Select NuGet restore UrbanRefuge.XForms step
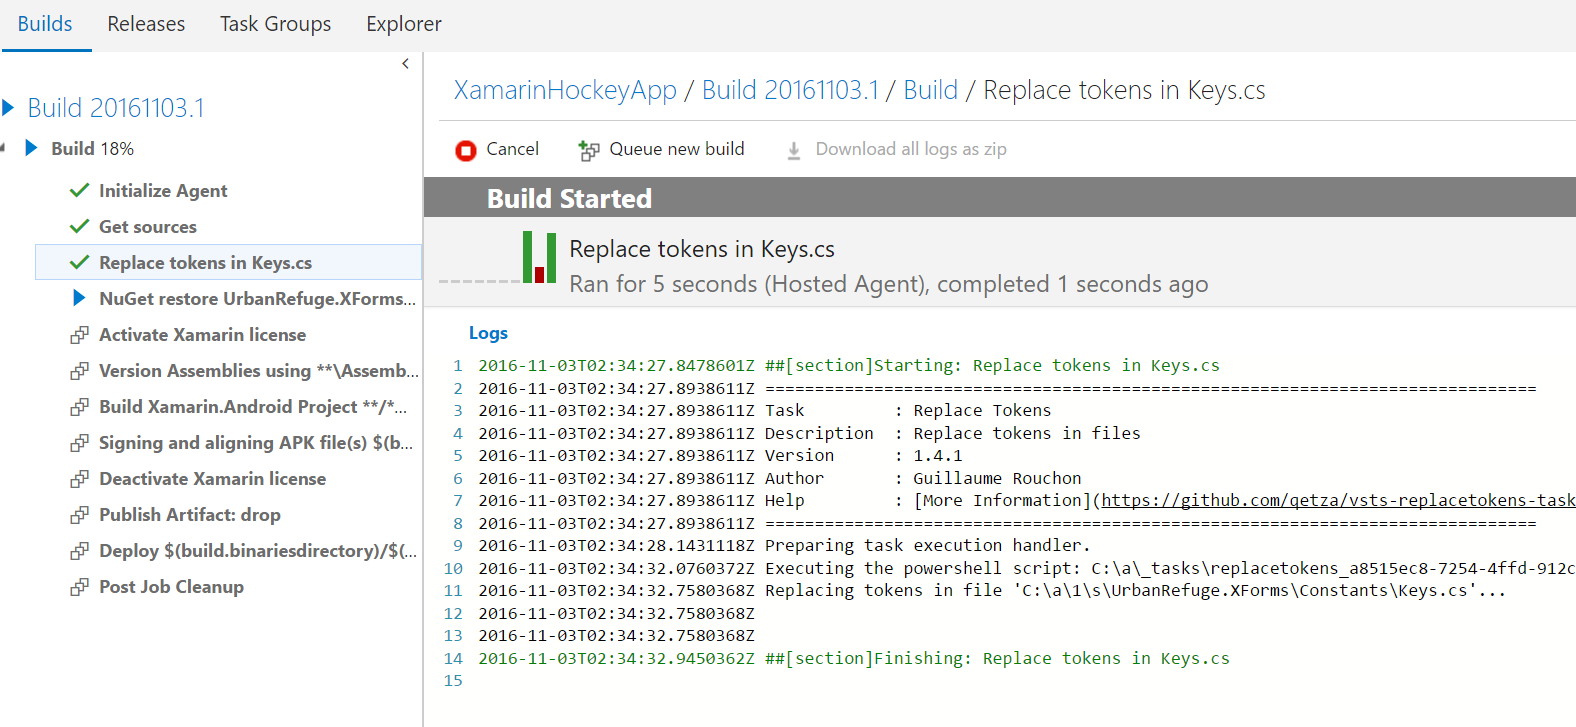Screen dimensions: 1576x727 [x=257, y=298]
